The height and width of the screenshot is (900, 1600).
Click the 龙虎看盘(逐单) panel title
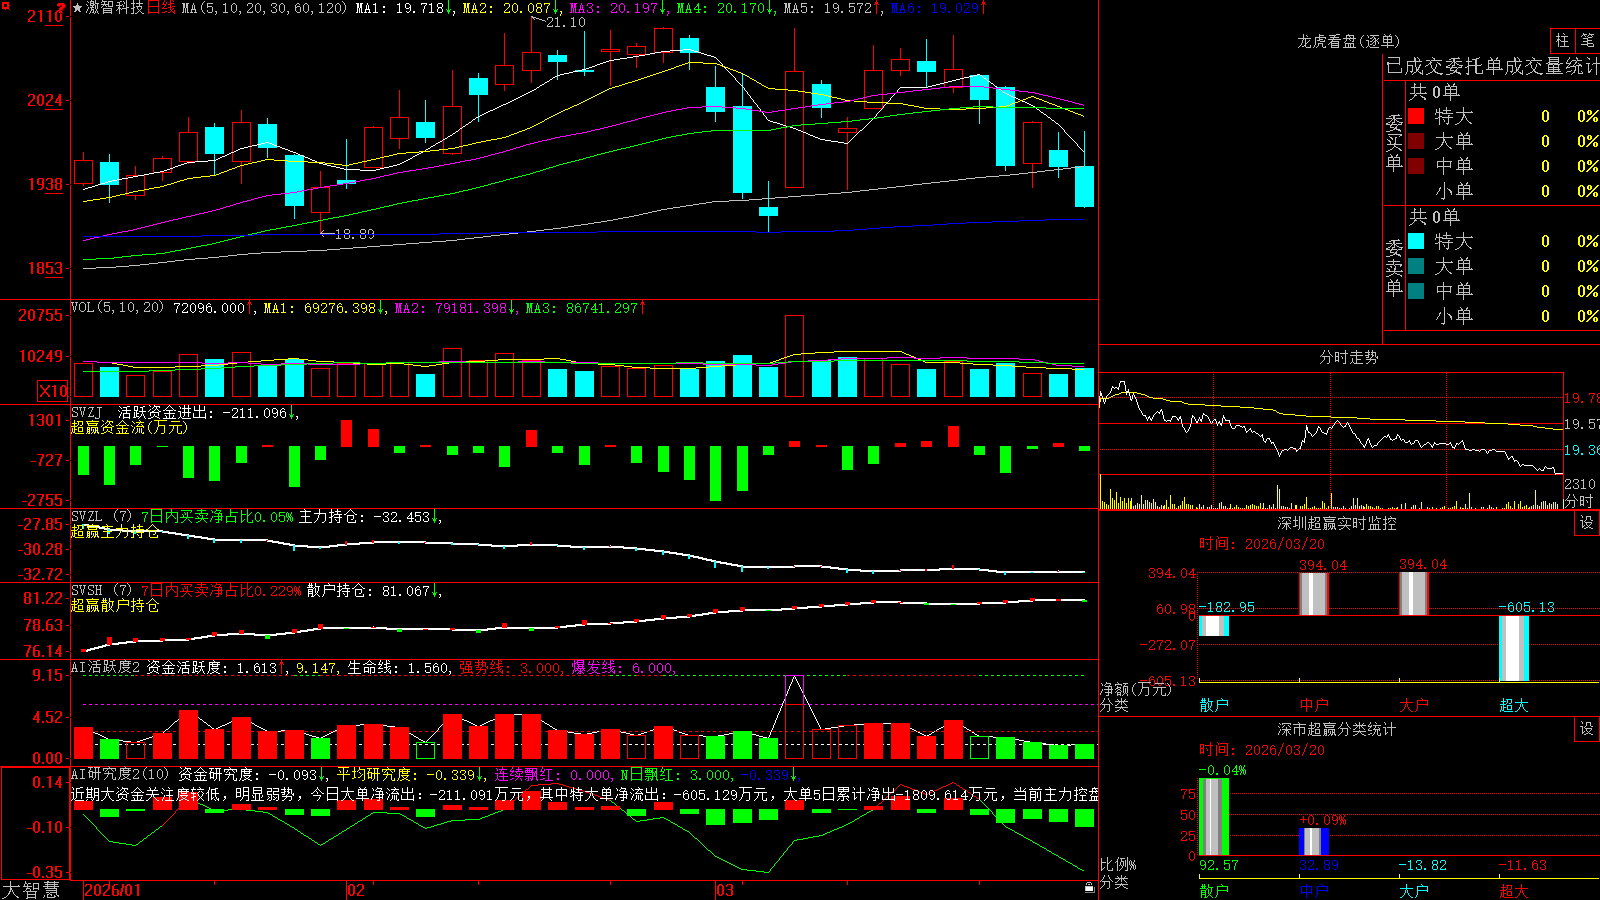1348,41
